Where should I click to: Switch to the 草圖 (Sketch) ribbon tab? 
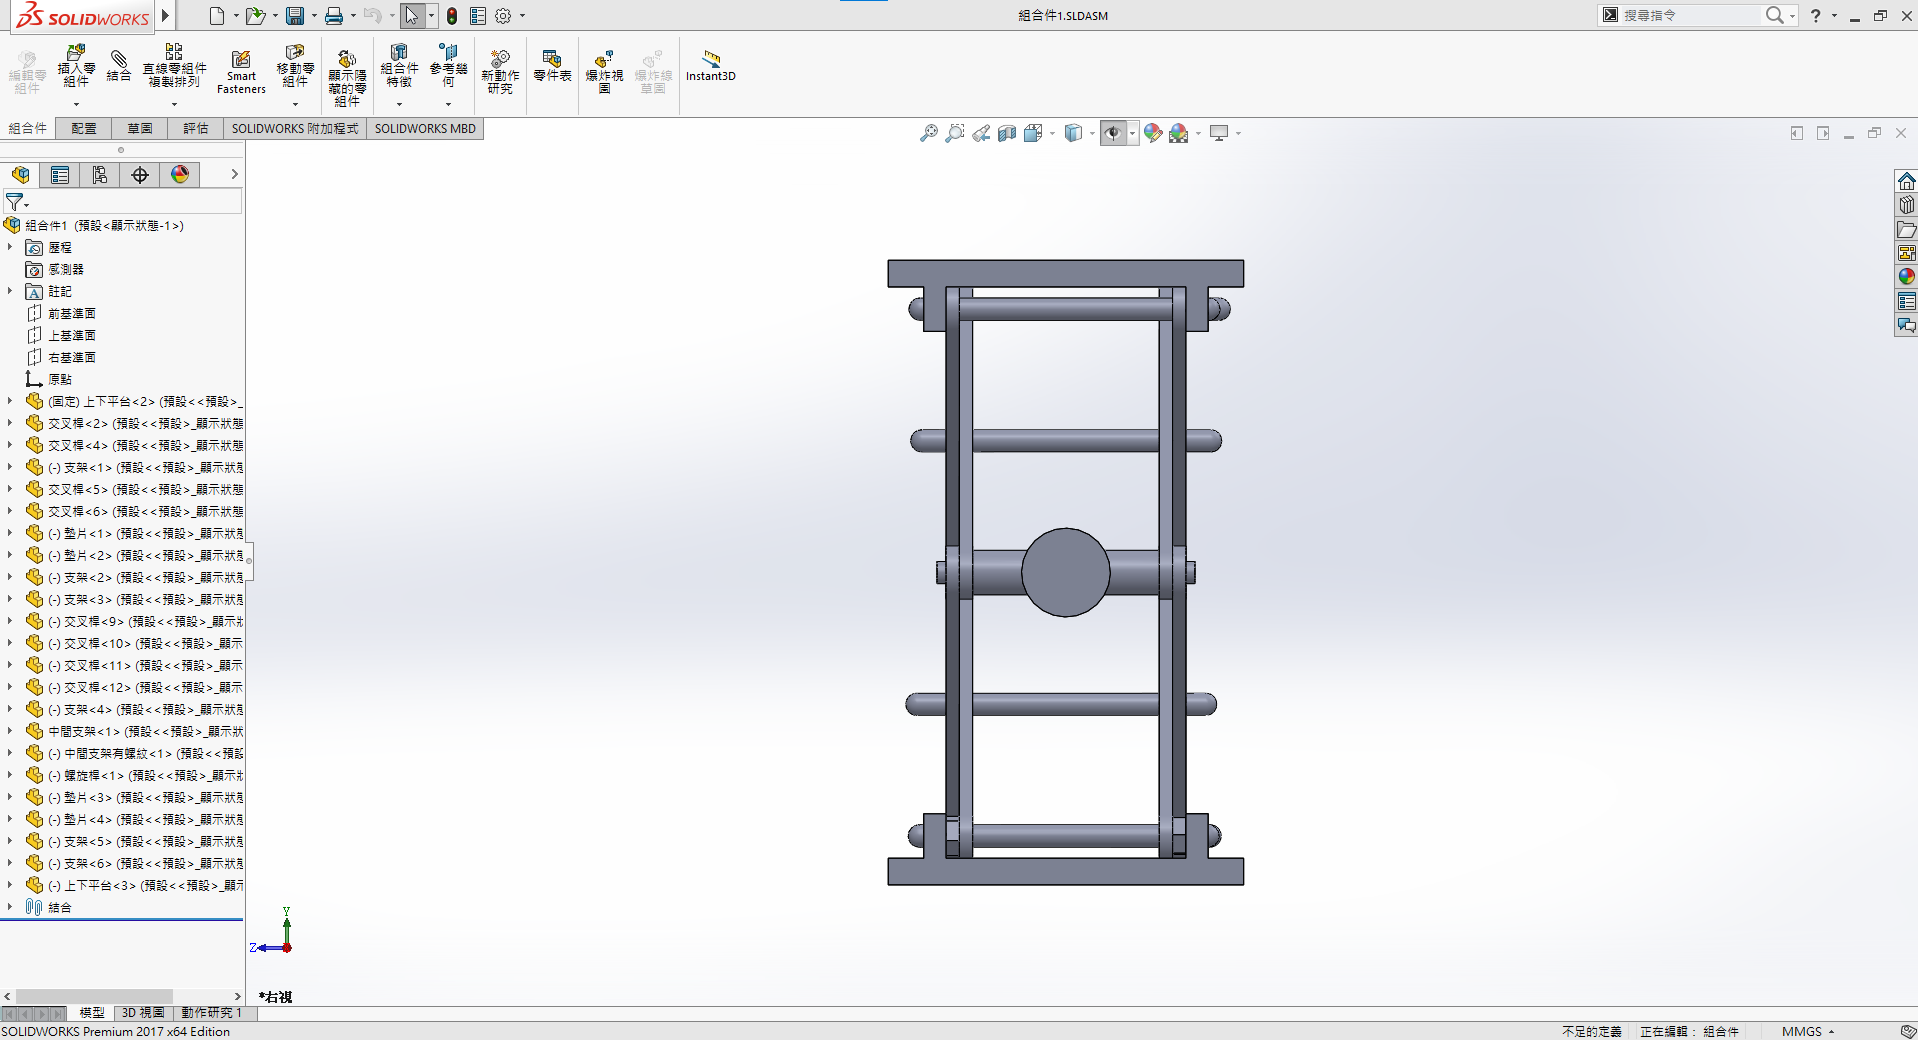[x=140, y=128]
